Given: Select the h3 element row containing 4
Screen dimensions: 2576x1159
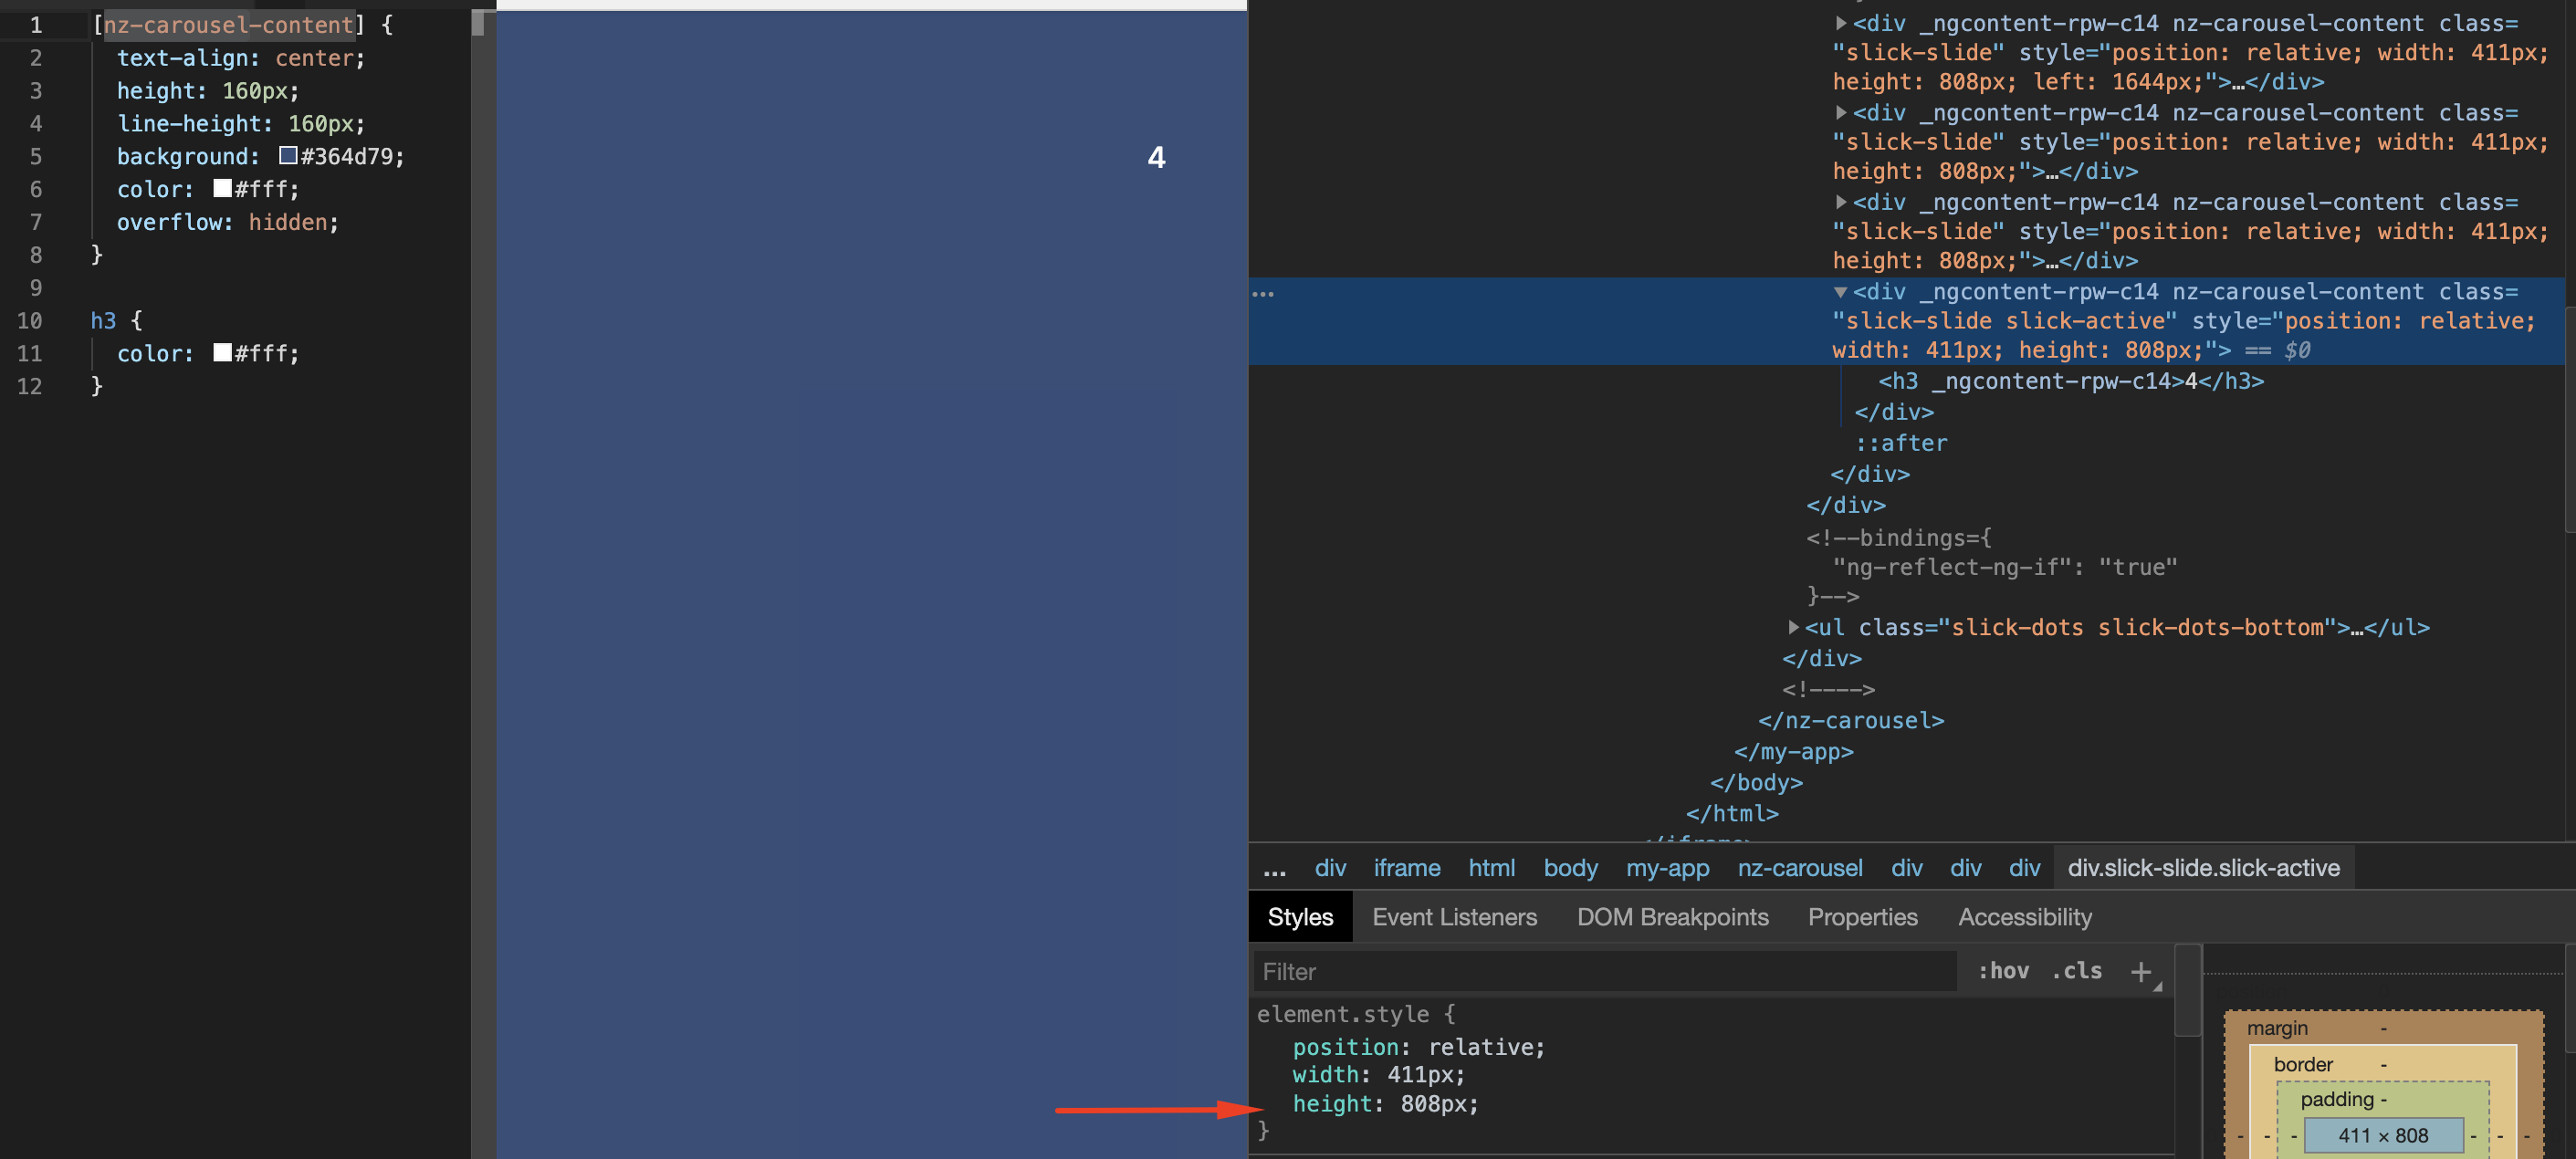Looking at the screenshot, I should coord(2070,381).
